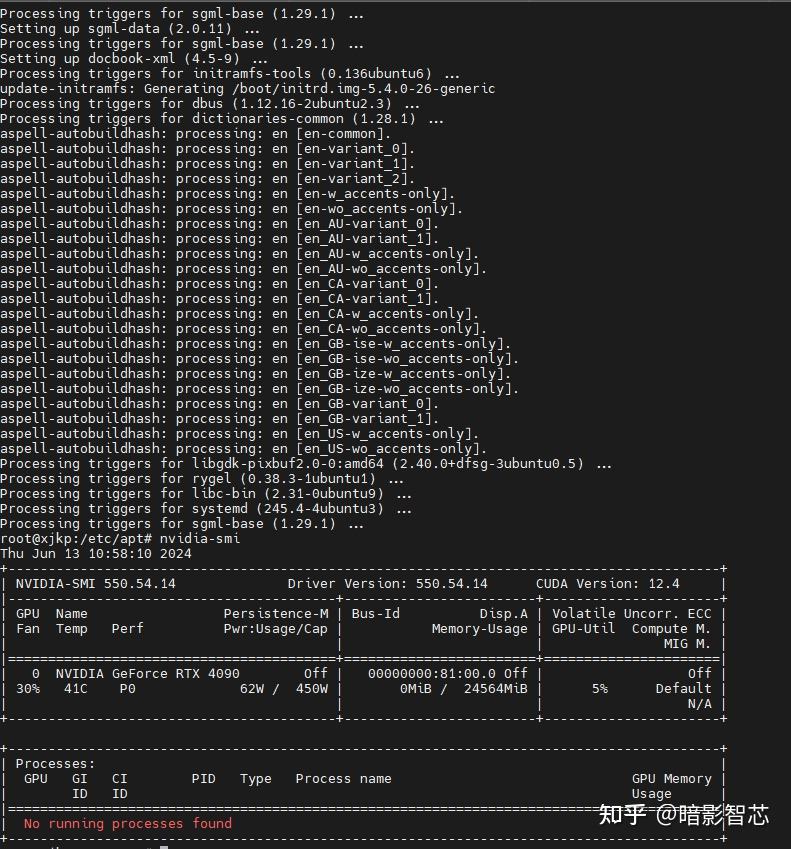Click the "Disp.A" column header
The image size is (791, 849).
[x=504, y=614]
